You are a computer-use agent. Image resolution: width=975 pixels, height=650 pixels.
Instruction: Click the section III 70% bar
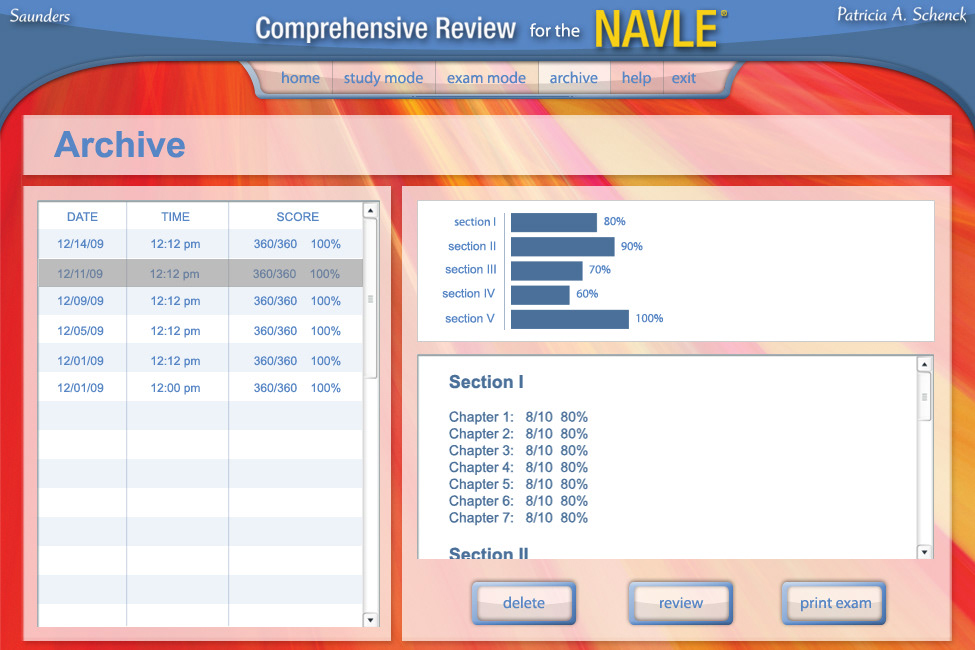(547, 271)
